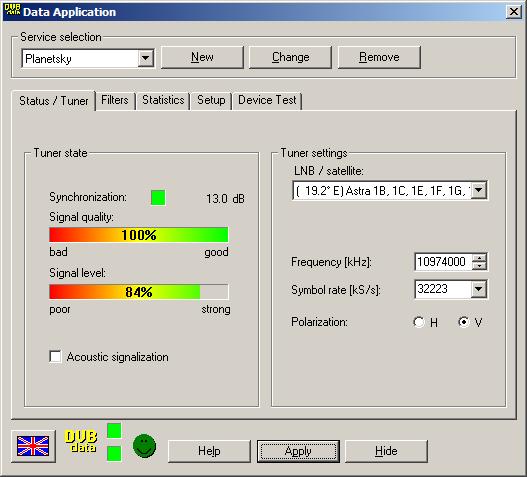Enable Acoustic signalization checkbox

55,357
